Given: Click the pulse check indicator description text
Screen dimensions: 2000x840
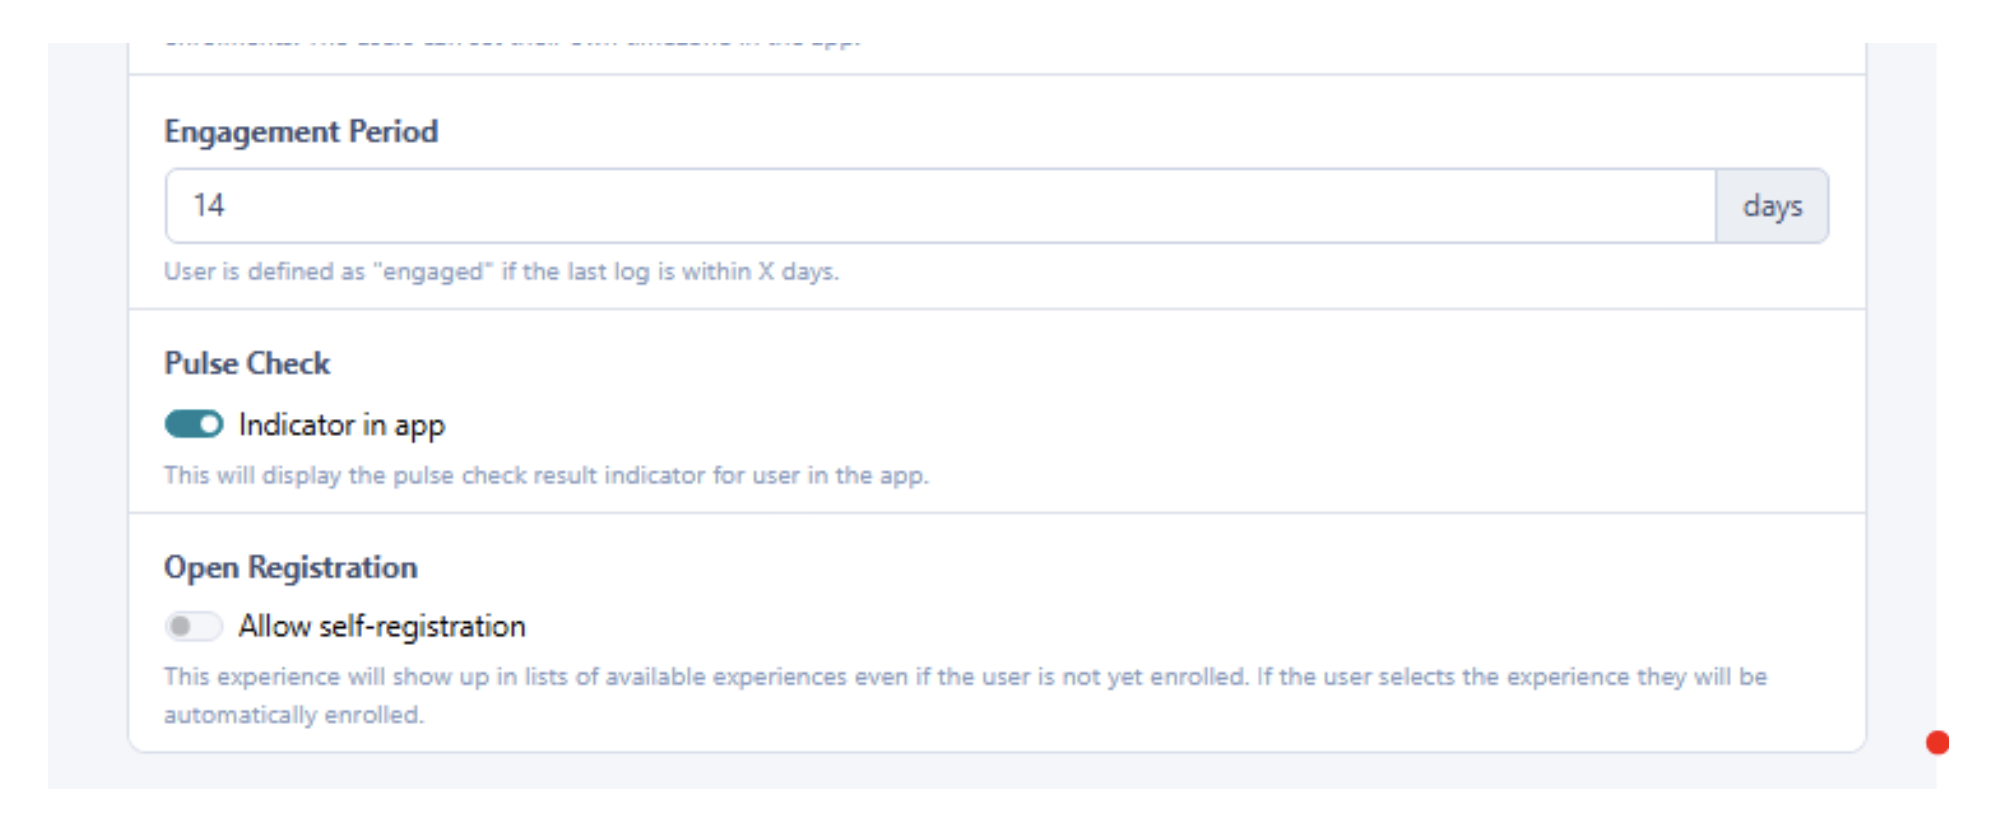Looking at the screenshot, I should tap(546, 476).
